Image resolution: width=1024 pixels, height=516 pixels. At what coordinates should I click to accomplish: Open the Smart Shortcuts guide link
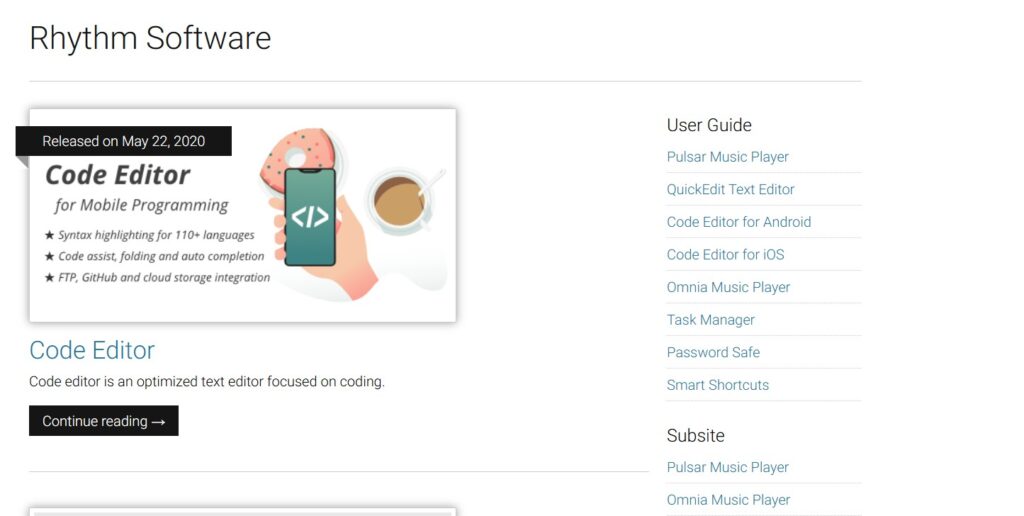tap(717, 385)
